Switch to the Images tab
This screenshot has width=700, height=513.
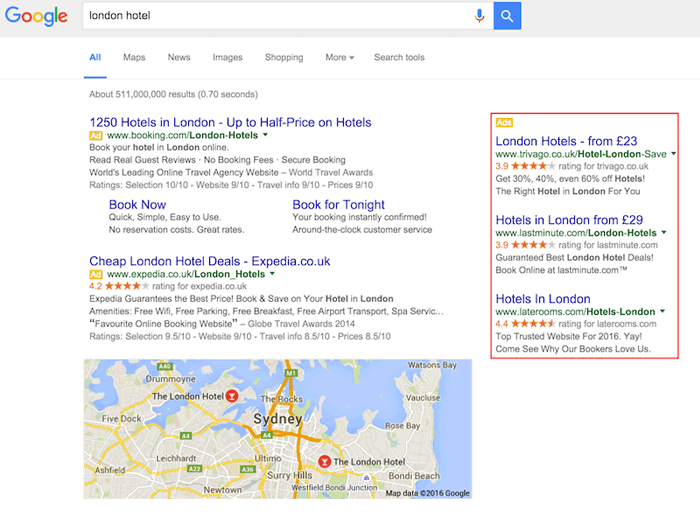[x=227, y=58]
